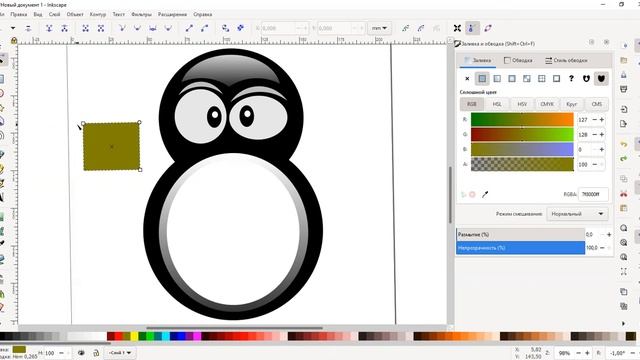Image resolution: width=640 pixels, height=360 pixels.
Task: Increase the R value with plus button
Action: click(x=602, y=120)
